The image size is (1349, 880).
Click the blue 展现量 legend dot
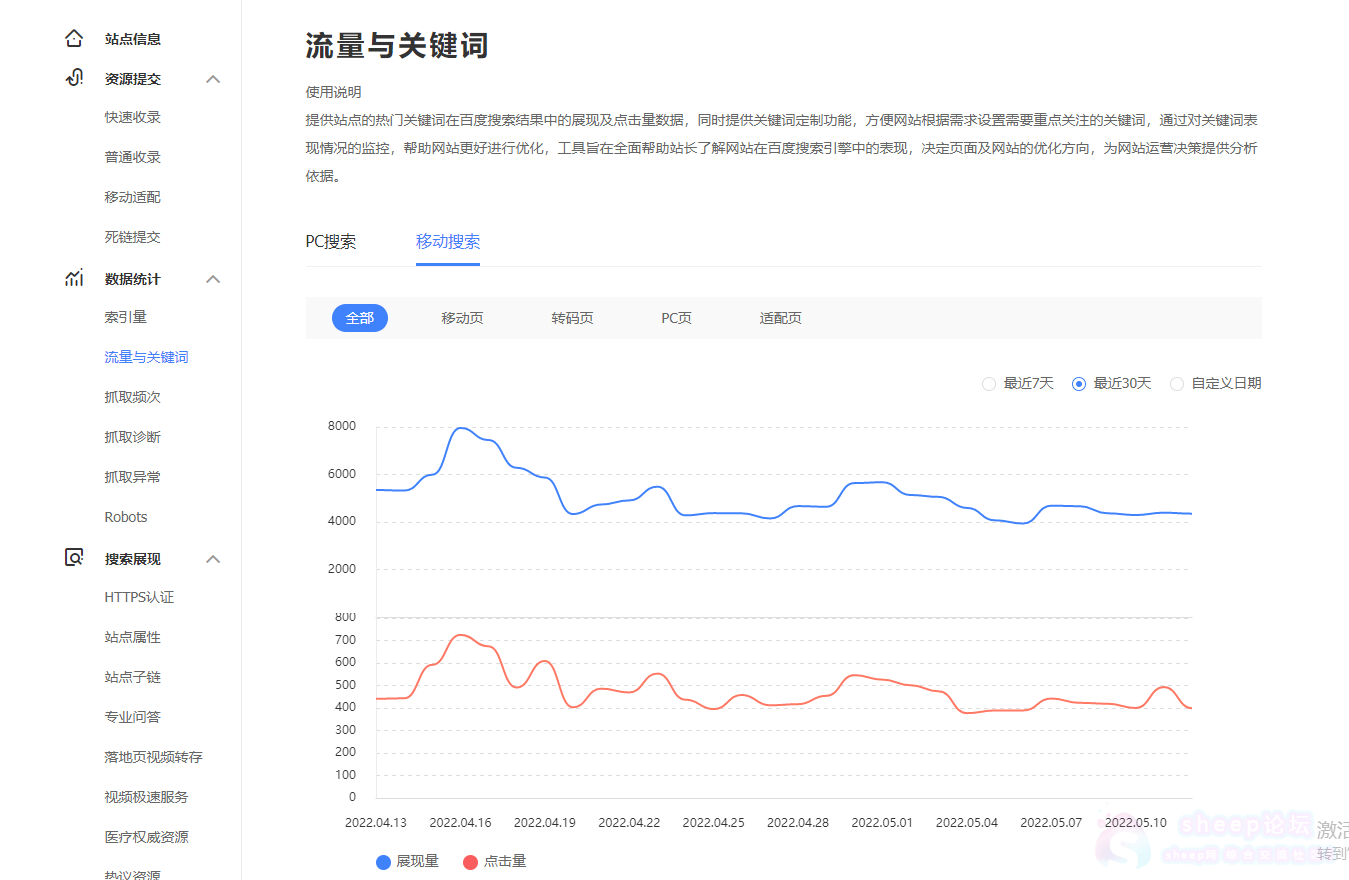[x=382, y=861]
